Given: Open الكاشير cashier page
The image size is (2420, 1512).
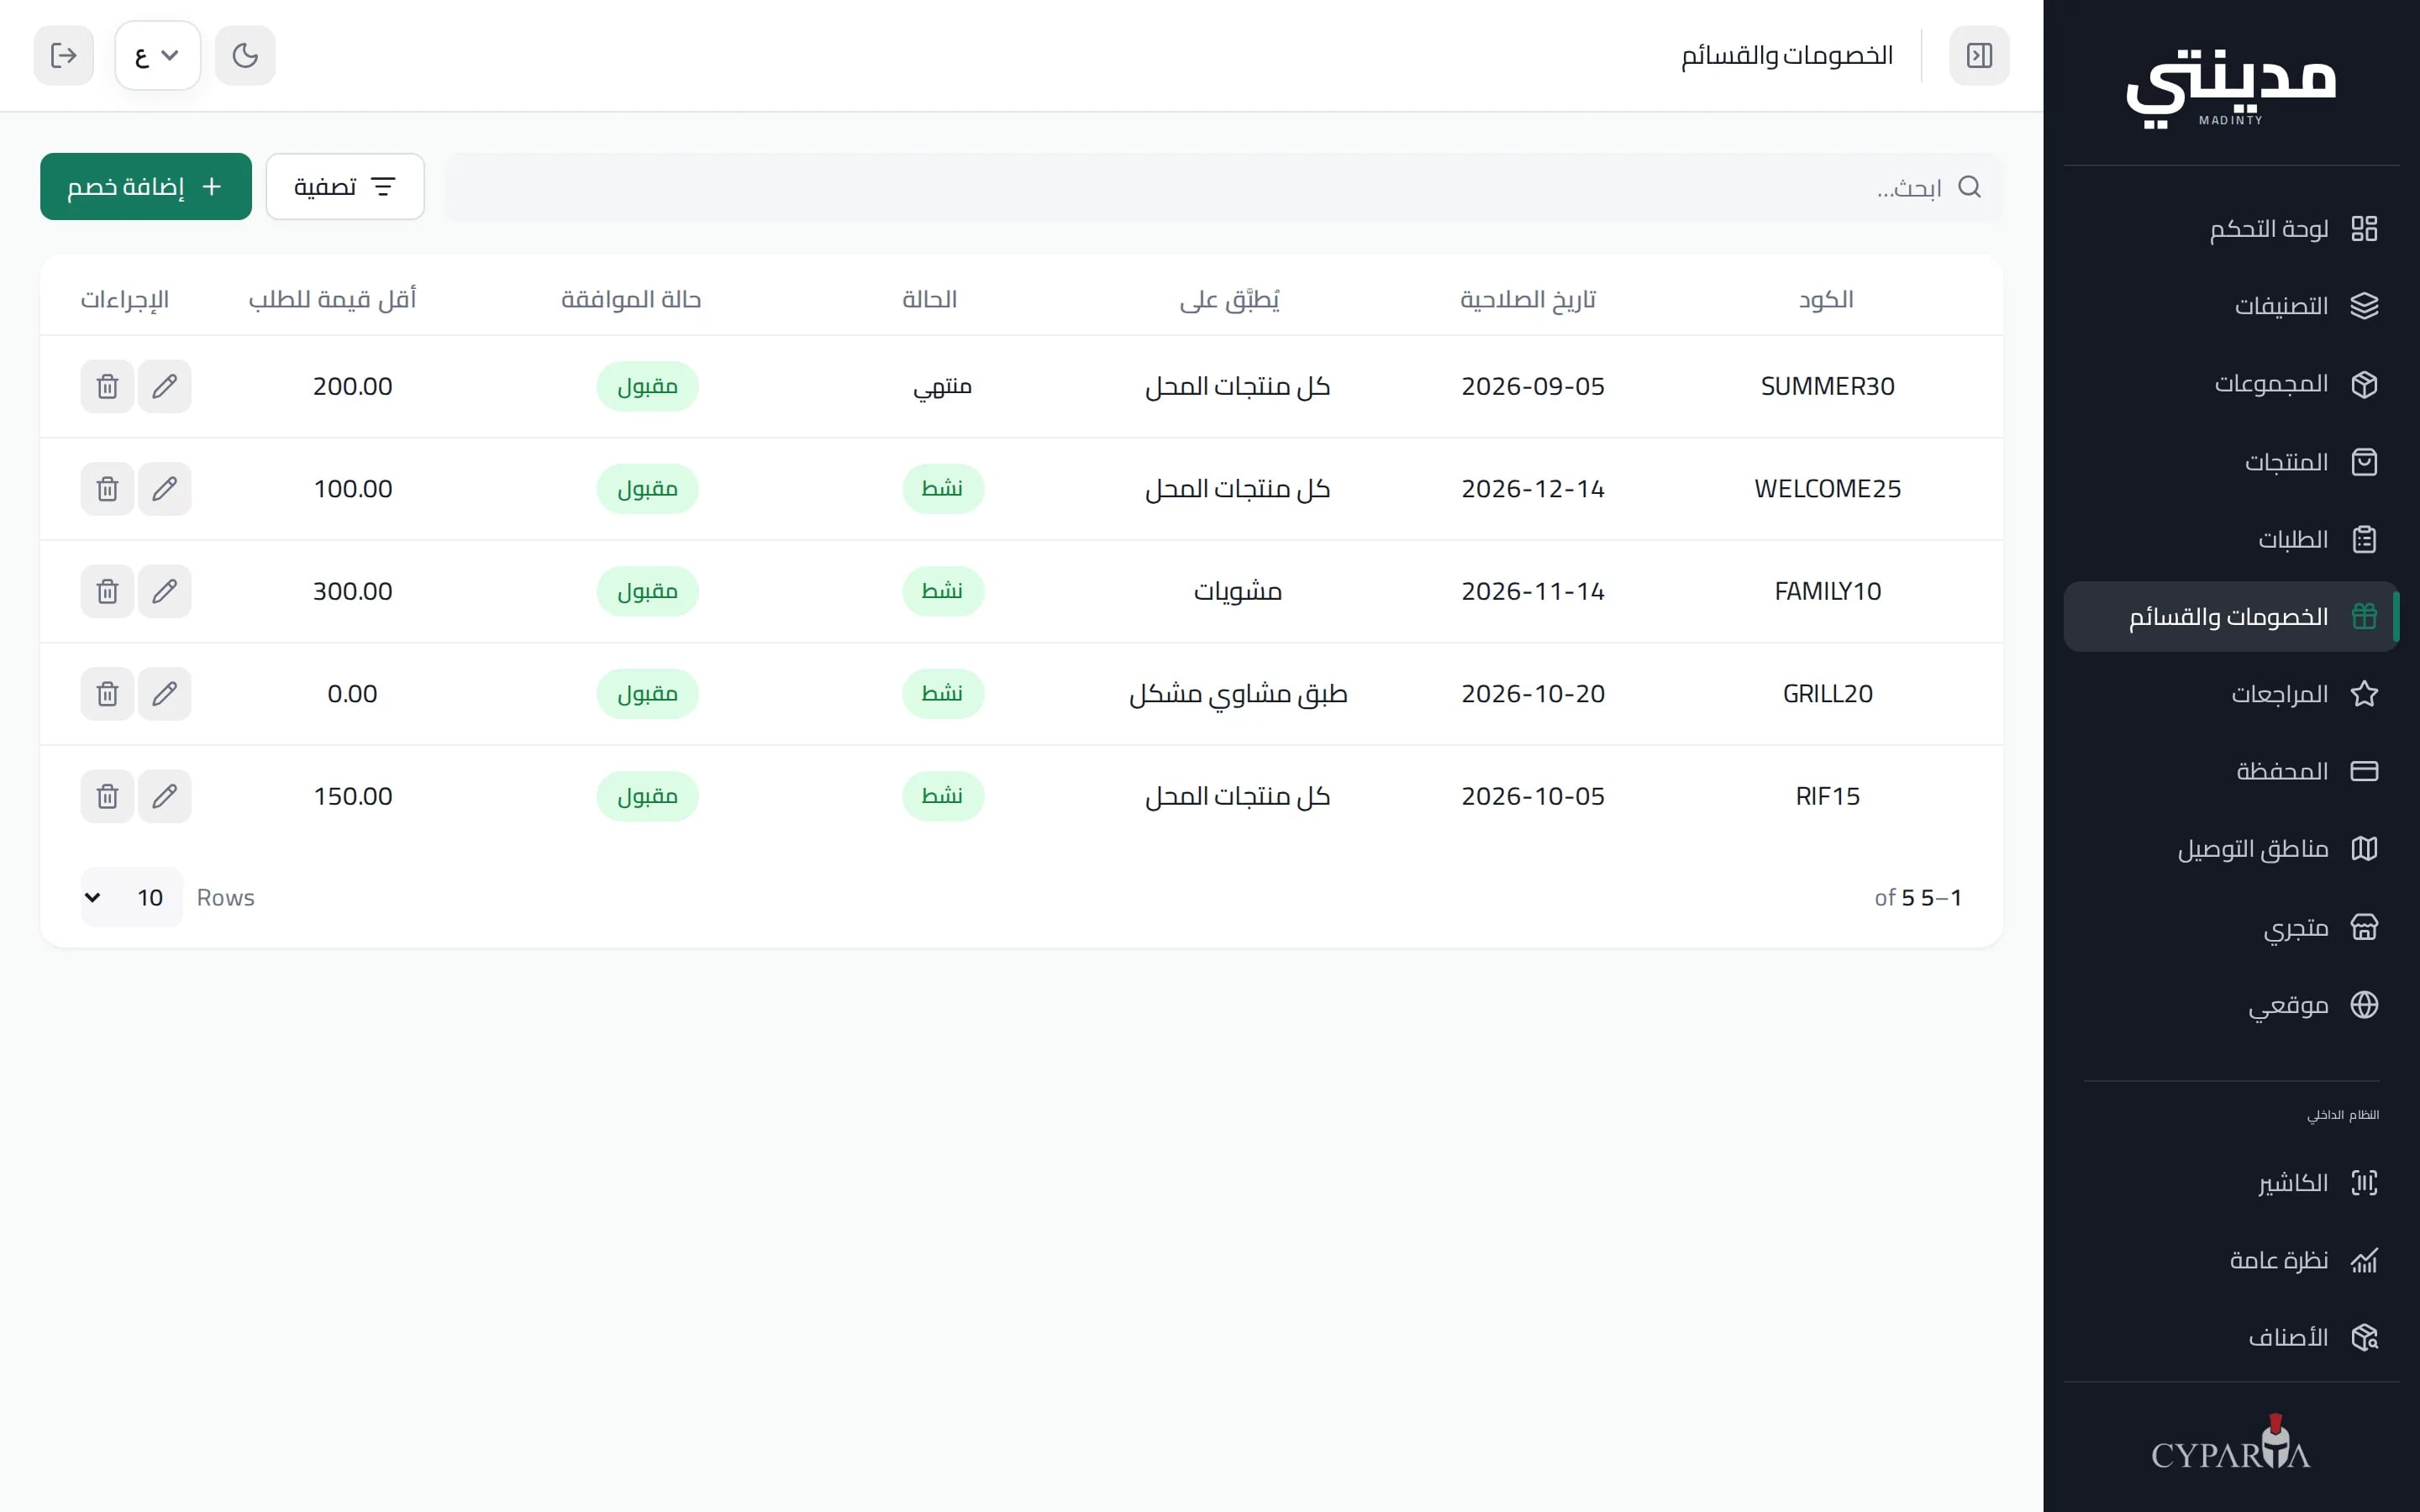Looking at the screenshot, I should (x=2232, y=1183).
